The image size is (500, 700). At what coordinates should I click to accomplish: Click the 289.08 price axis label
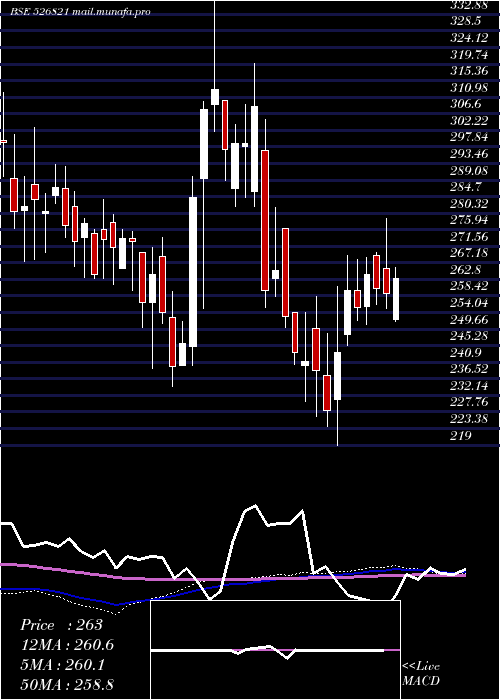coord(471,171)
